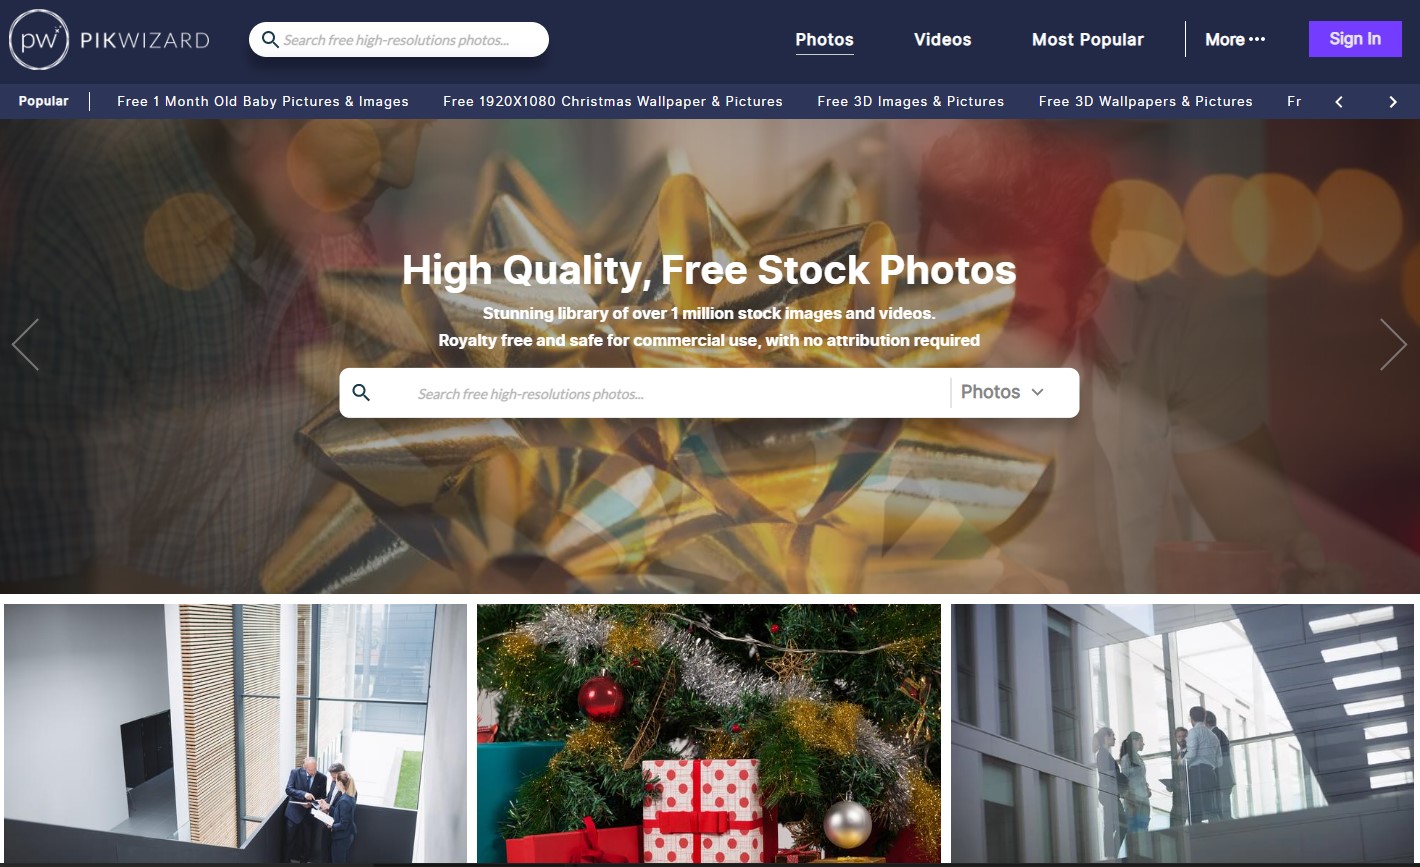Open the More ellipsis menu

point(1235,40)
